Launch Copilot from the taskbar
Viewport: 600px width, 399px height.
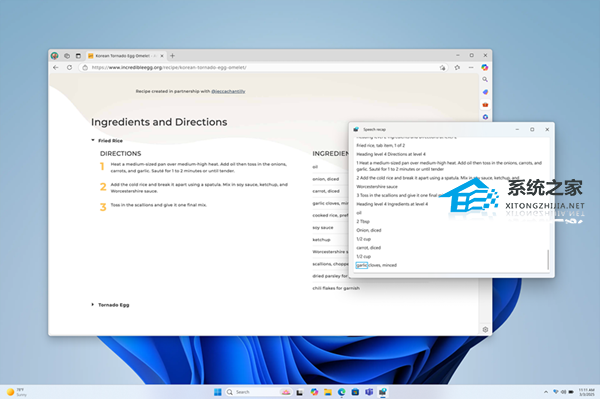coord(314,392)
